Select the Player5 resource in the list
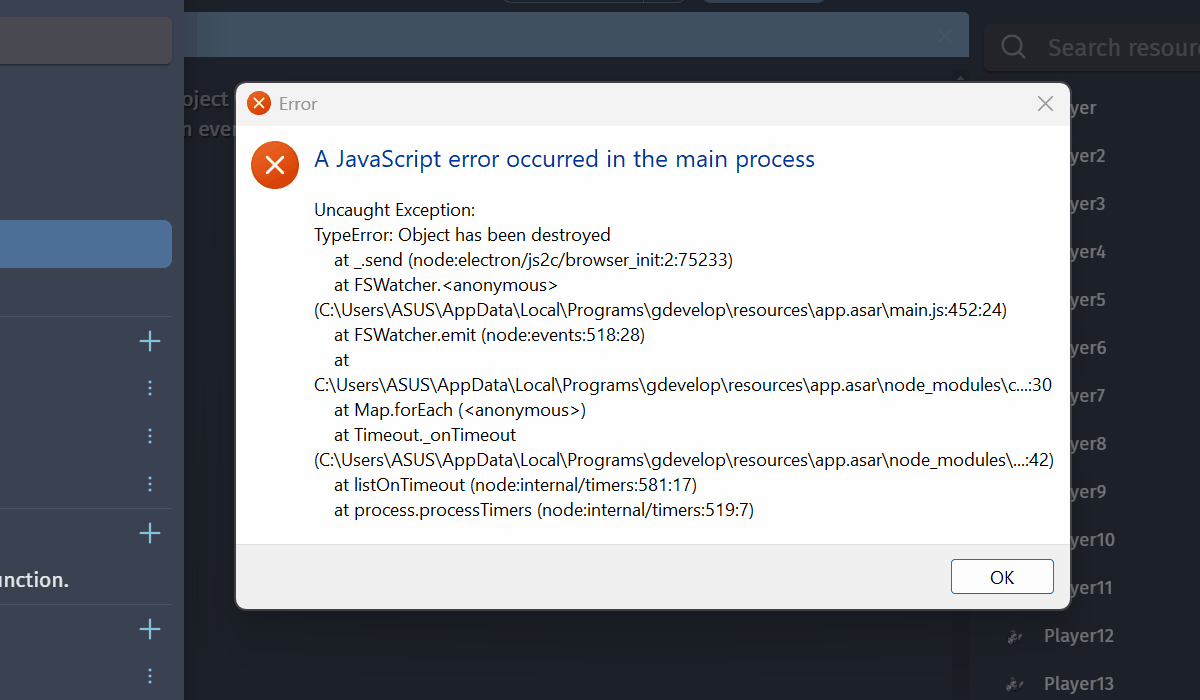The image size is (1200, 700). click(1086, 300)
